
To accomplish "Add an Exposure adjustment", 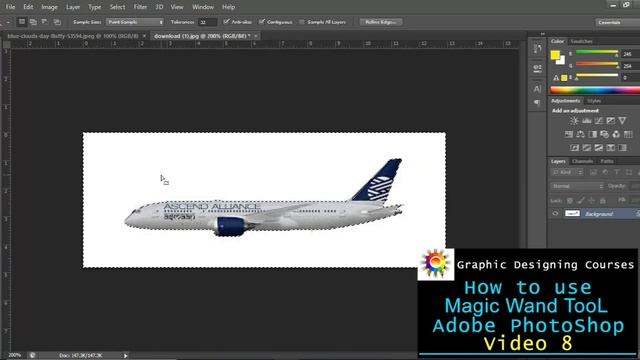I will coord(610,121).
